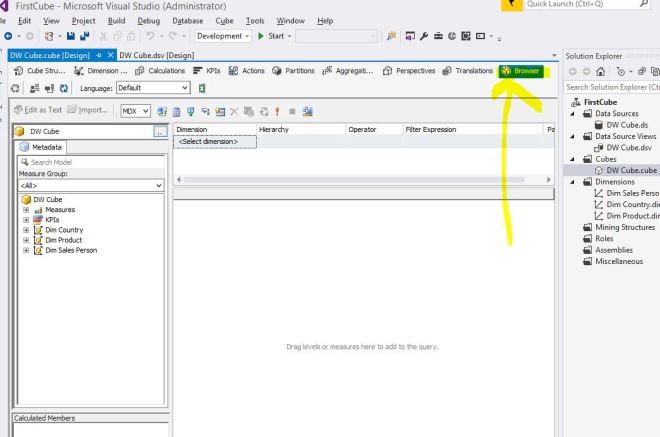Image resolution: width=660 pixels, height=437 pixels.
Task: Click the DW Cube.ds data source icon
Action: (x=598, y=125)
